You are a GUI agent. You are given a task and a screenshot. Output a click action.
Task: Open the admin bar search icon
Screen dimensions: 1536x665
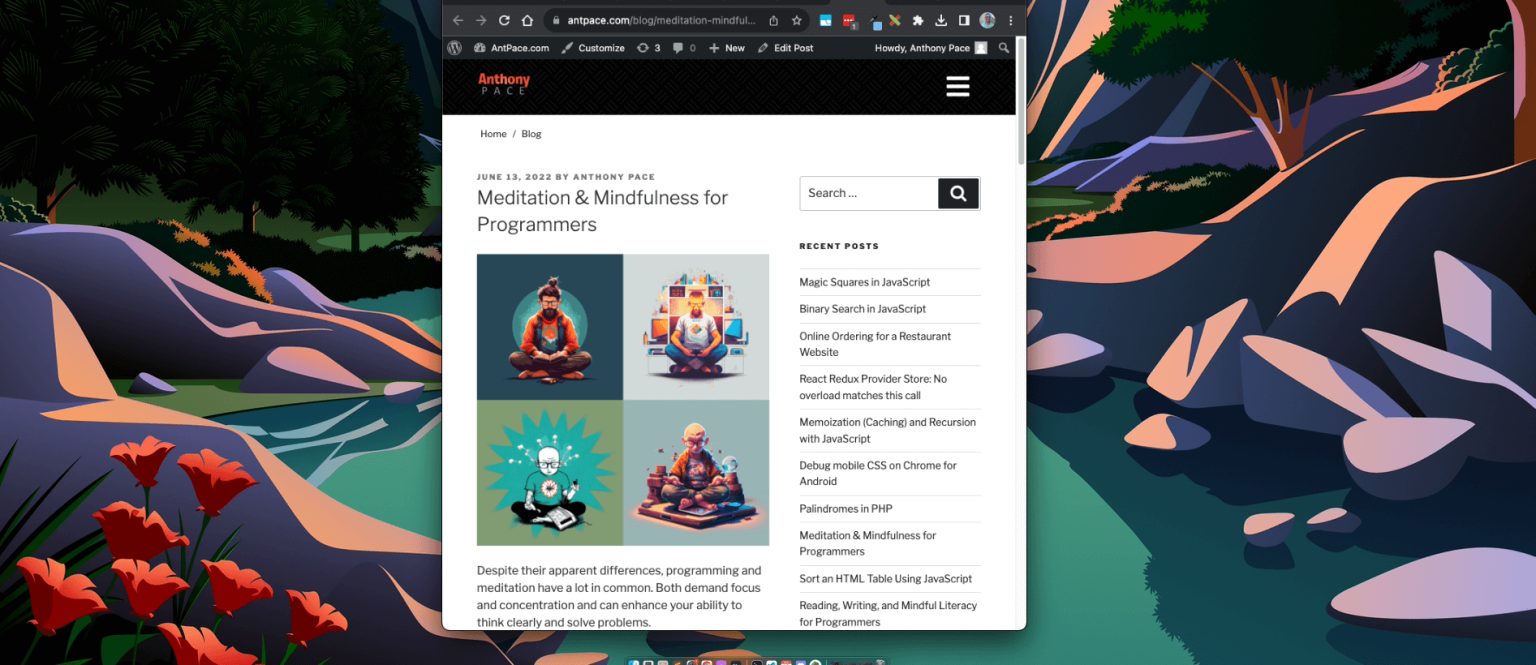[1003, 47]
